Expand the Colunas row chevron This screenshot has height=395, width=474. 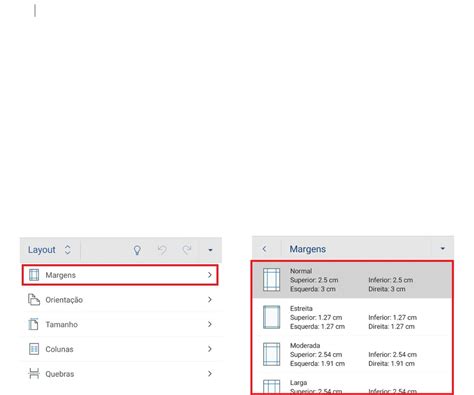pos(210,349)
